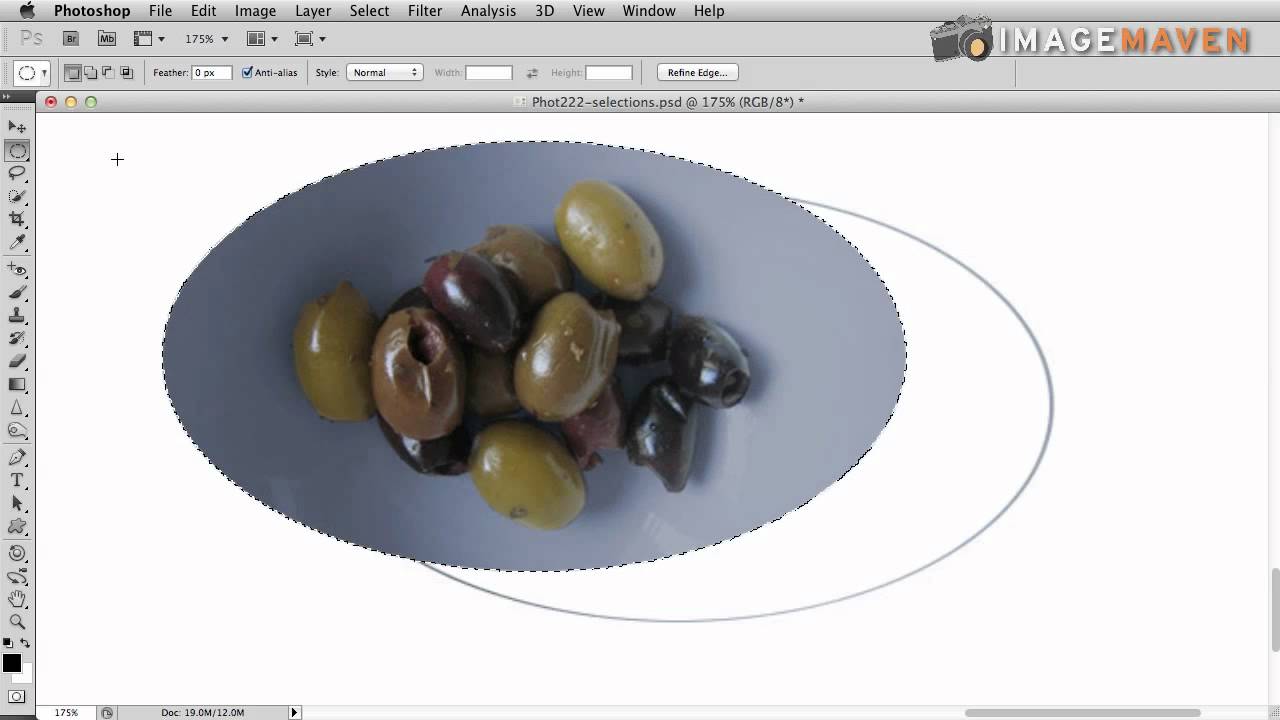
Task: Open the tool preset picker arrow
Action: pyautogui.click(x=44, y=73)
